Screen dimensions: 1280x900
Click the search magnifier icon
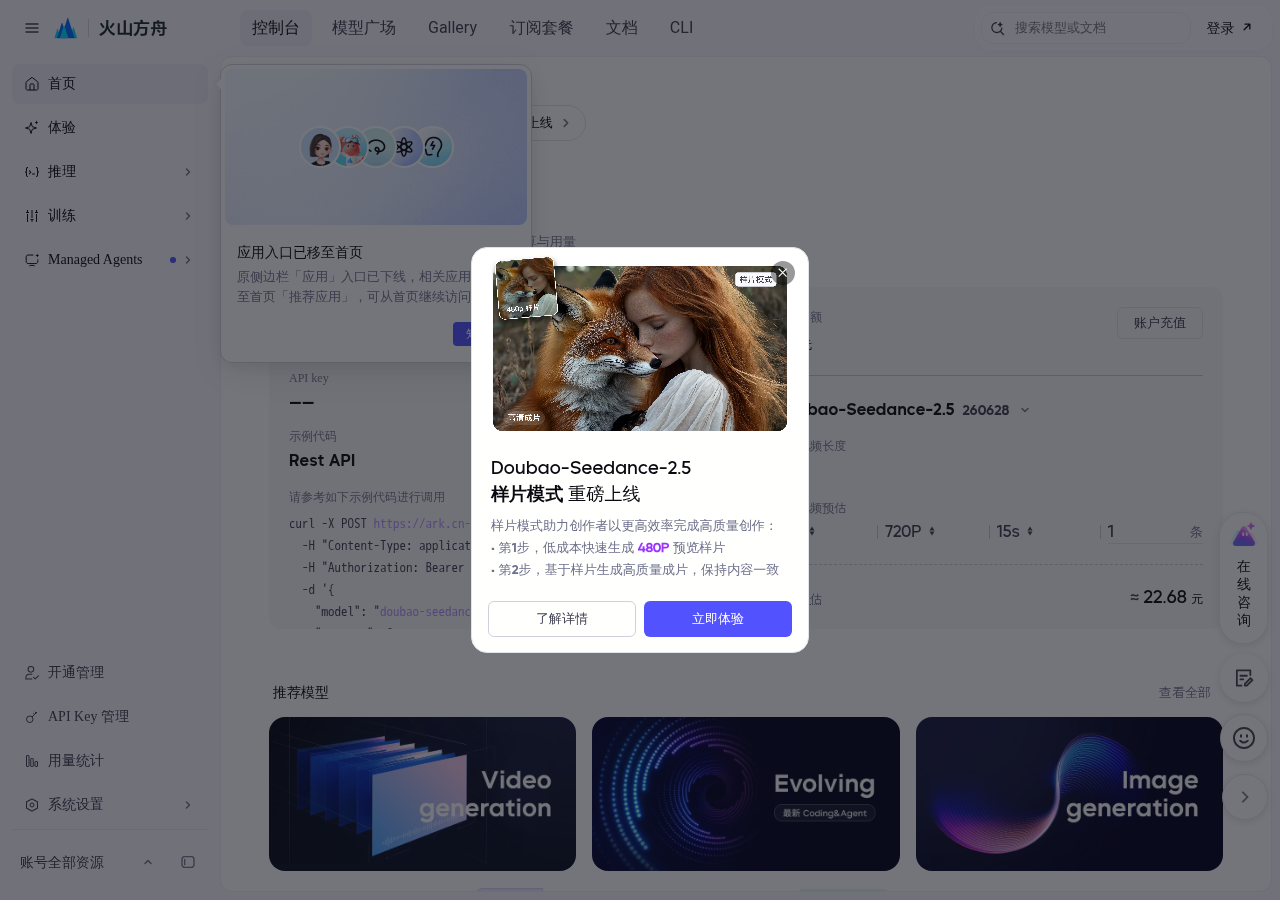tap(997, 28)
